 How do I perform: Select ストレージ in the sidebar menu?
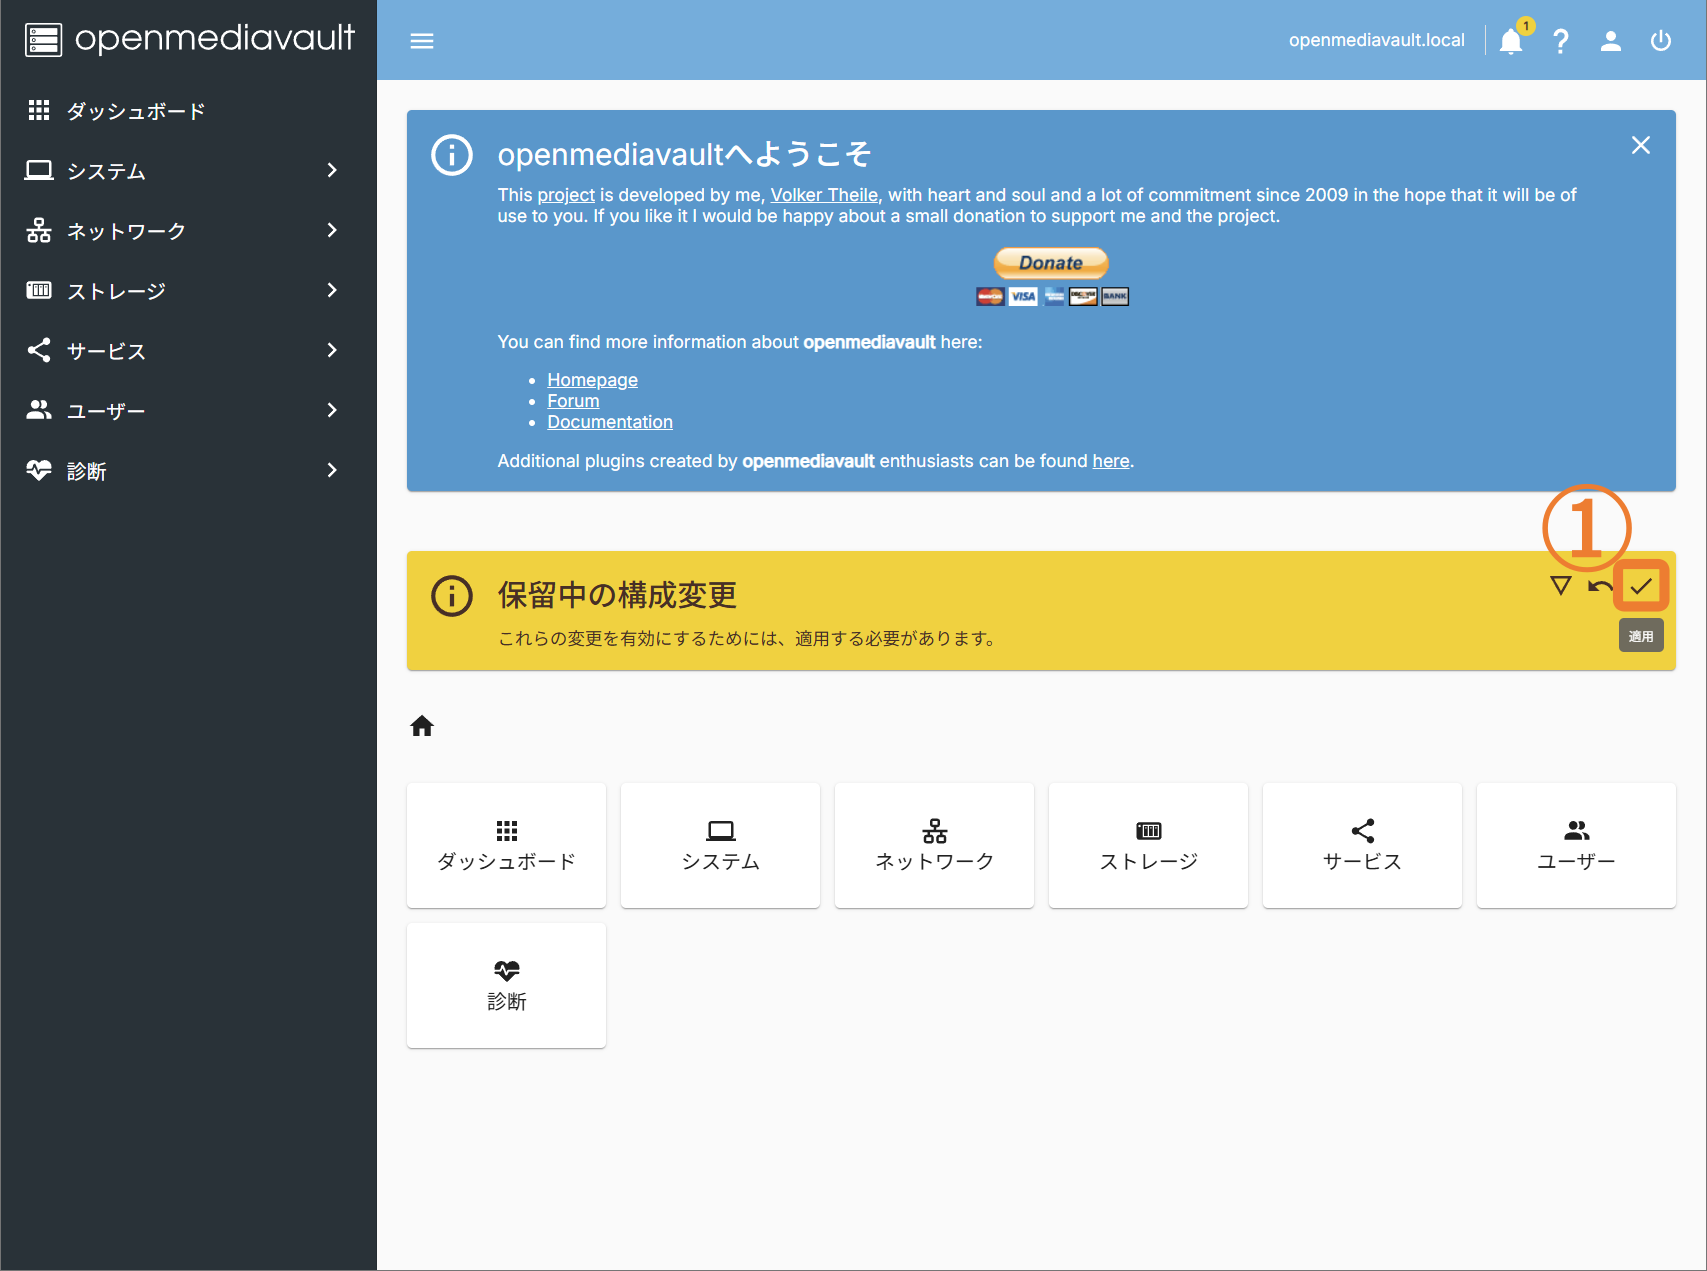tap(188, 291)
